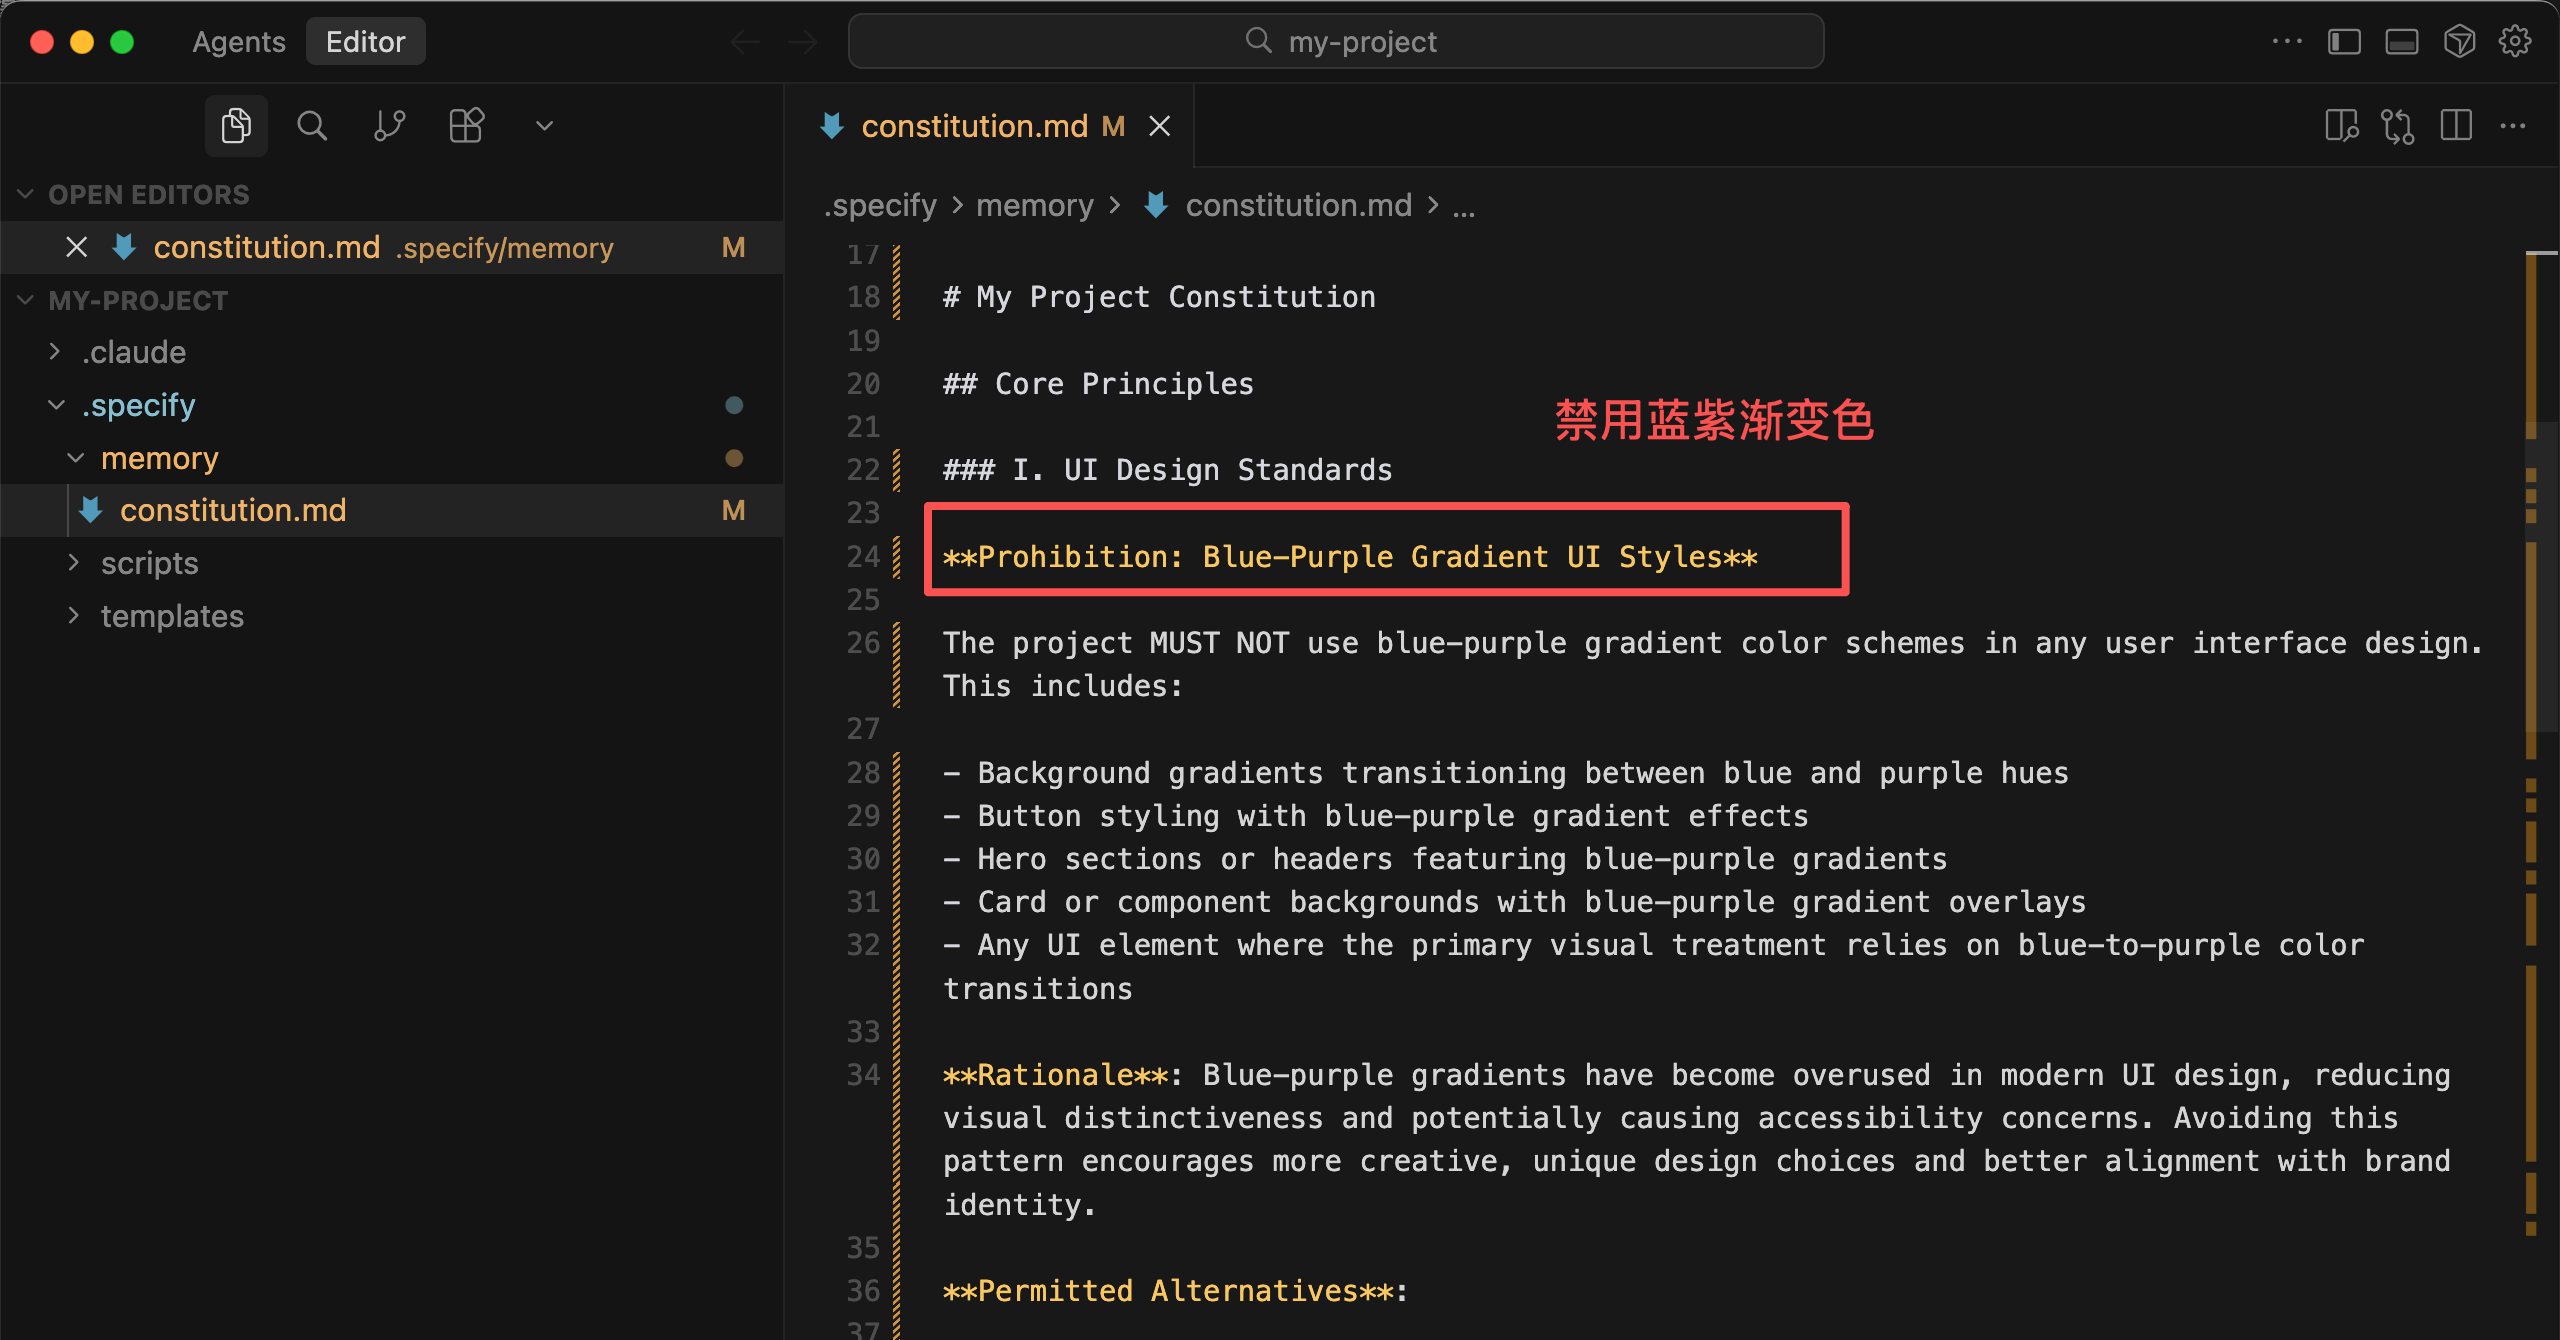Open the Source Control branch icon
2560x1340 pixels.
coord(389,126)
